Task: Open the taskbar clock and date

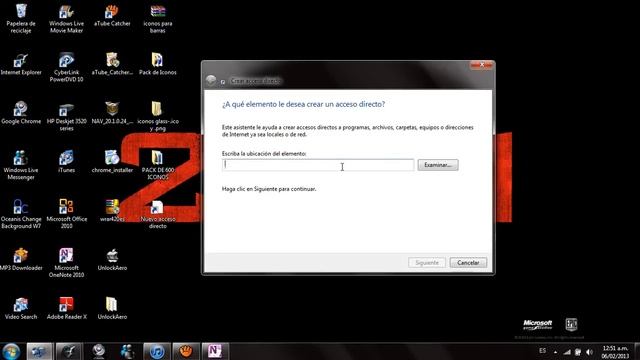Action: coord(615,352)
